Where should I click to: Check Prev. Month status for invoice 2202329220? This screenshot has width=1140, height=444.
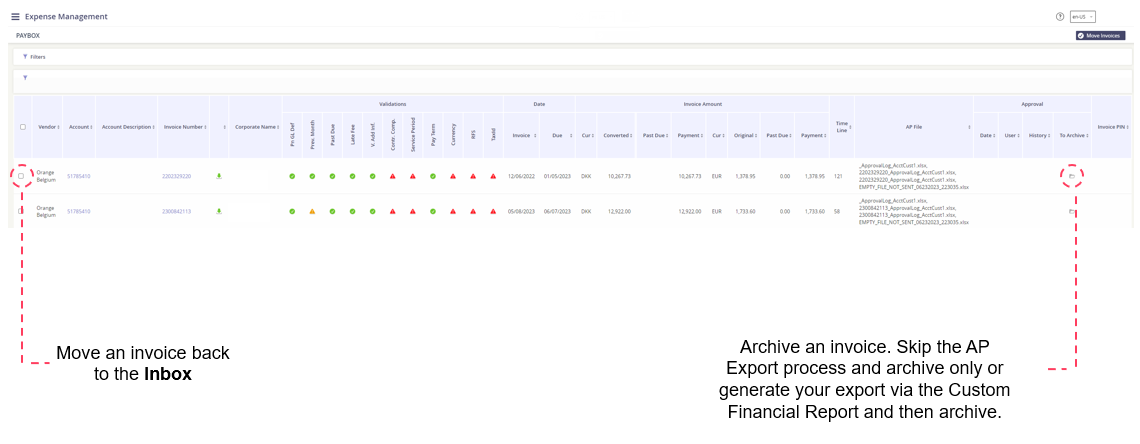tap(312, 176)
